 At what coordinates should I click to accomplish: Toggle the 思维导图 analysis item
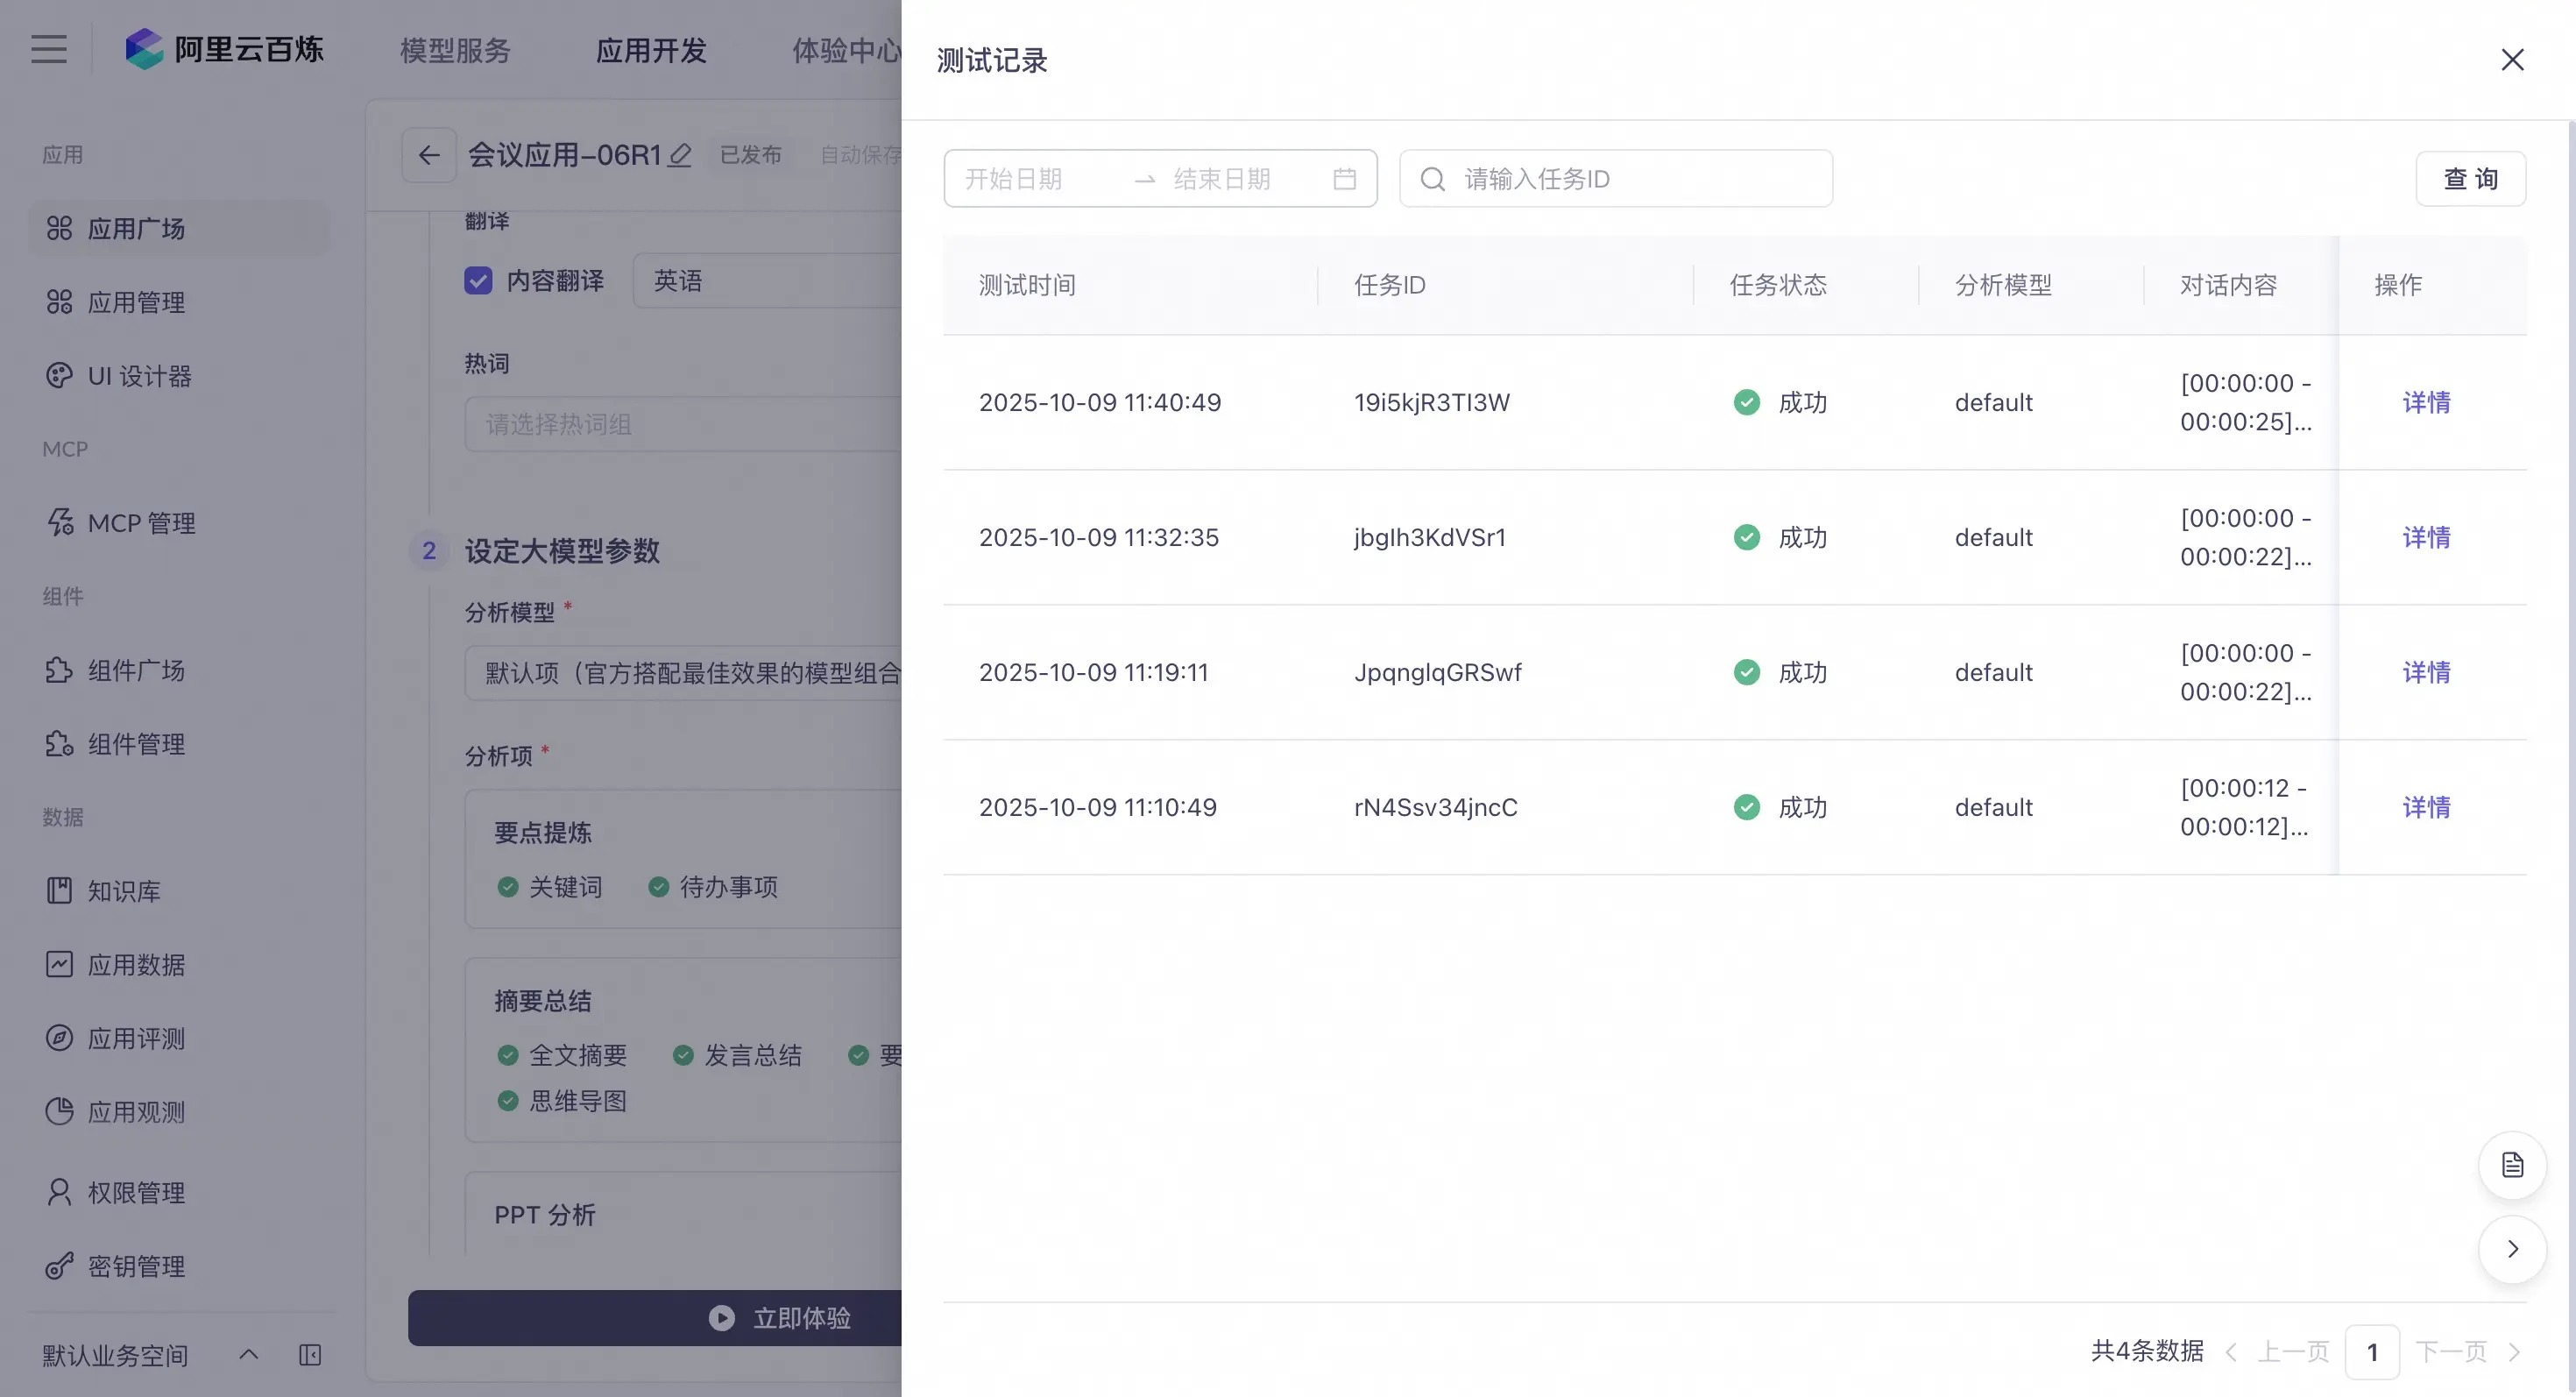[x=563, y=1101]
